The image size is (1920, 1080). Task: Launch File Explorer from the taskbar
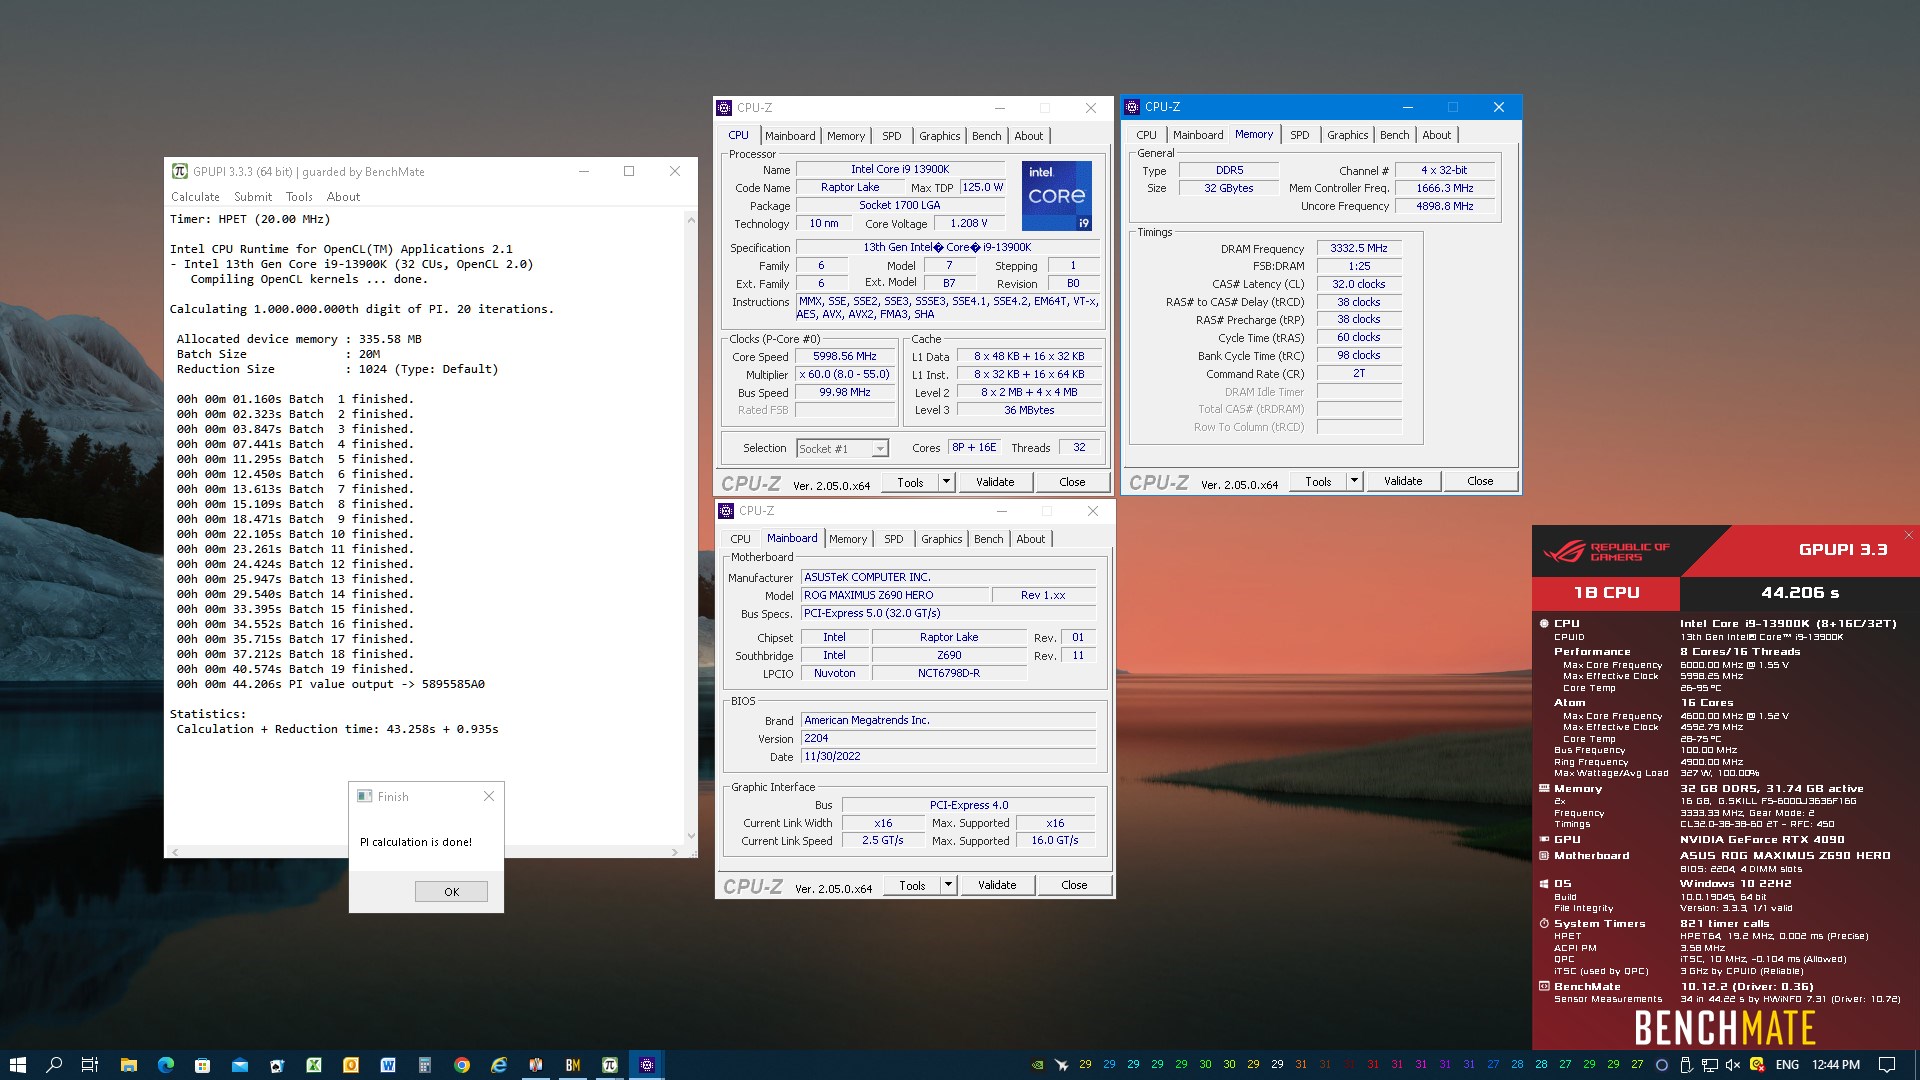pyautogui.click(x=128, y=1065)
